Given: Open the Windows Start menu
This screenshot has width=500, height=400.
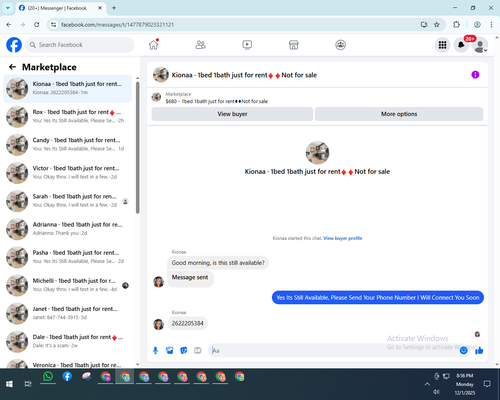Looking at the screenshot, I should 9,384.
